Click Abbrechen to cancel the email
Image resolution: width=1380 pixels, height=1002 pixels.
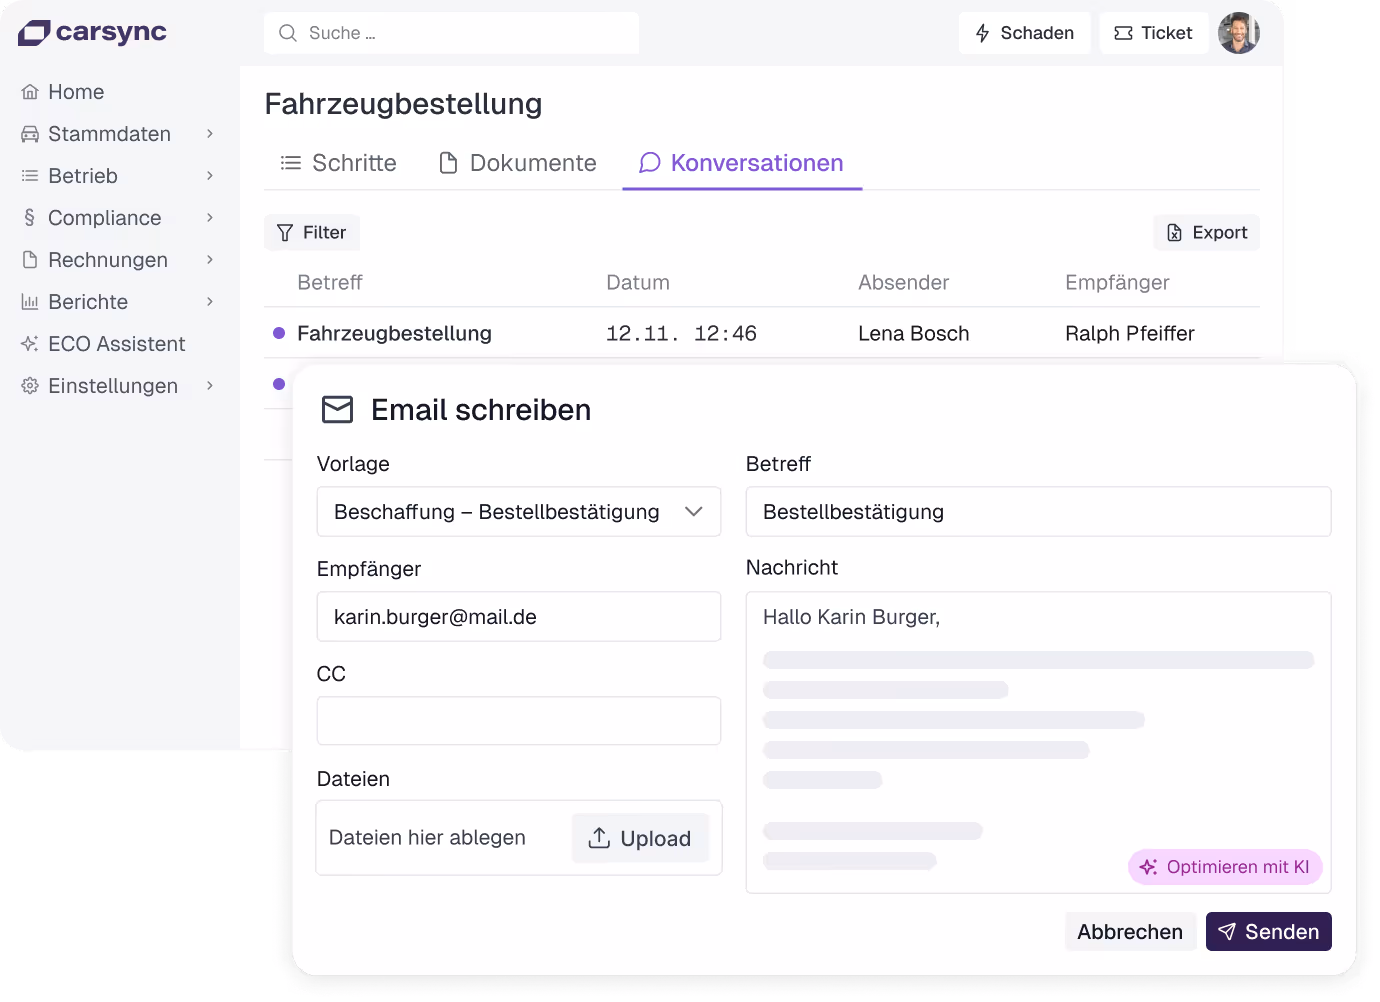pos(1130,932)
